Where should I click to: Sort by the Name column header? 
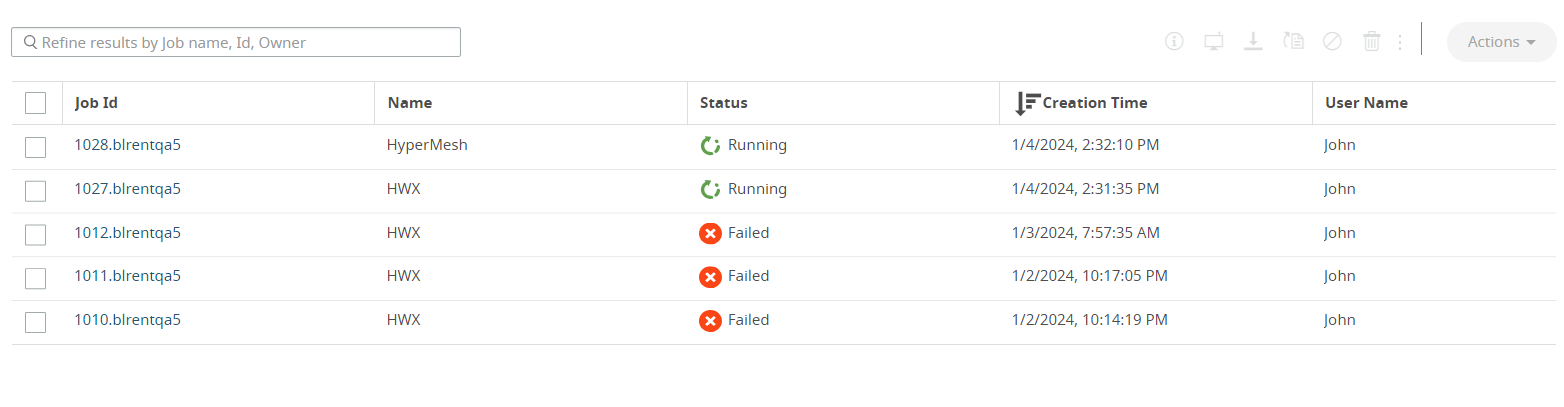409,103
